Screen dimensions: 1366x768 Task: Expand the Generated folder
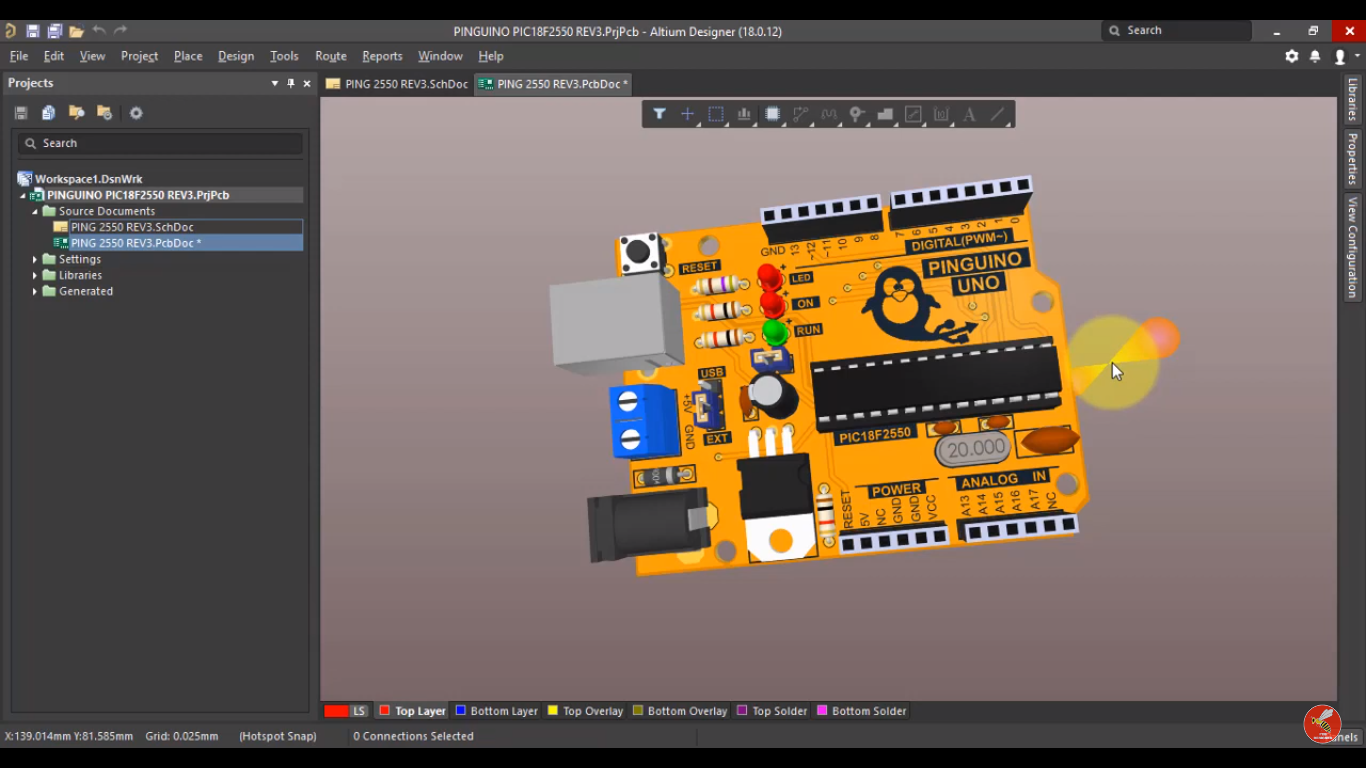coord(35,291)
